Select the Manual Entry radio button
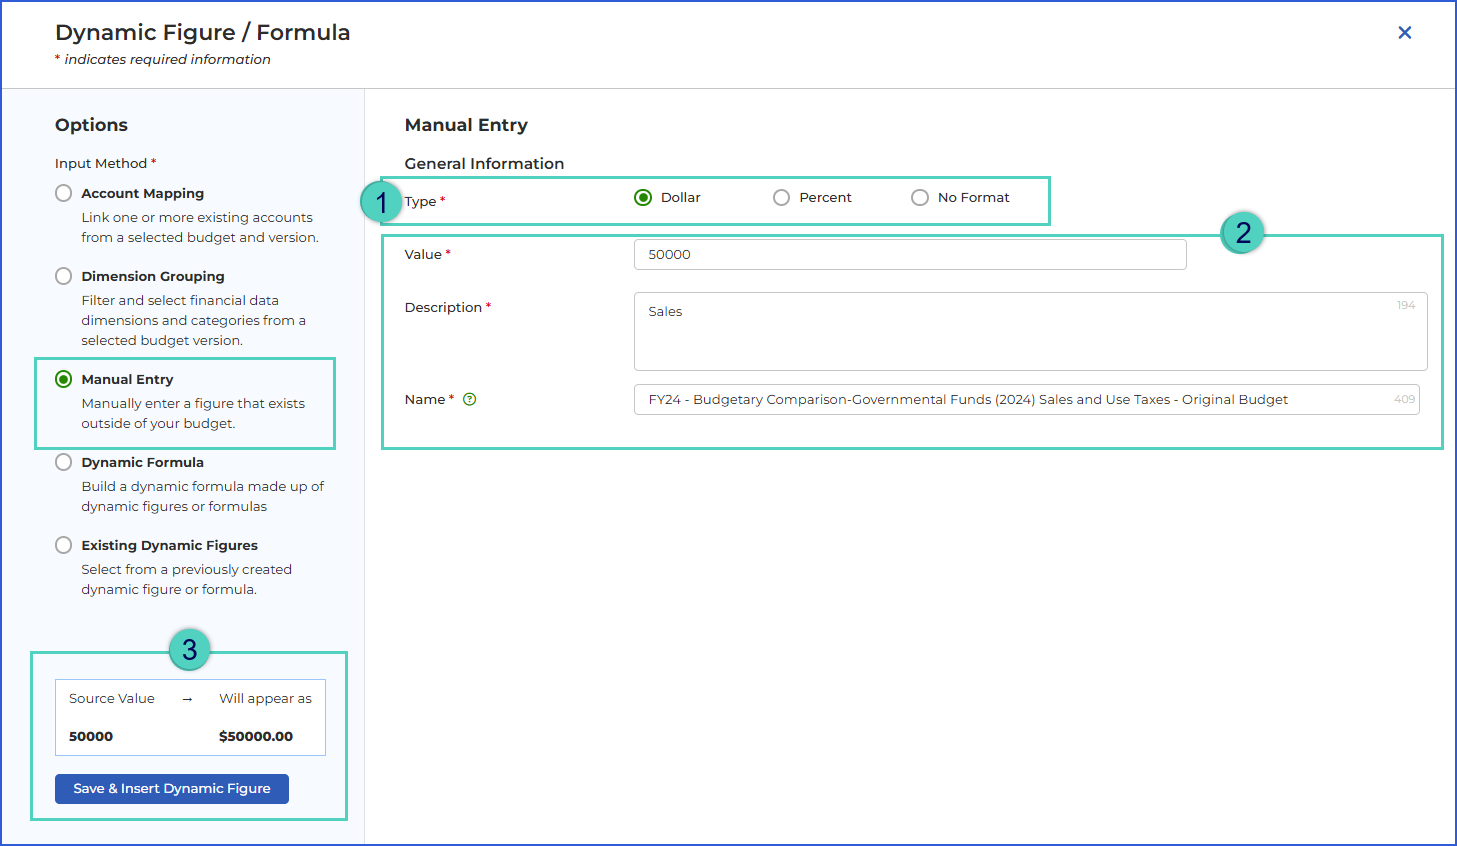The width and height of the screenshot is (1457, 846). coord(63,379)
